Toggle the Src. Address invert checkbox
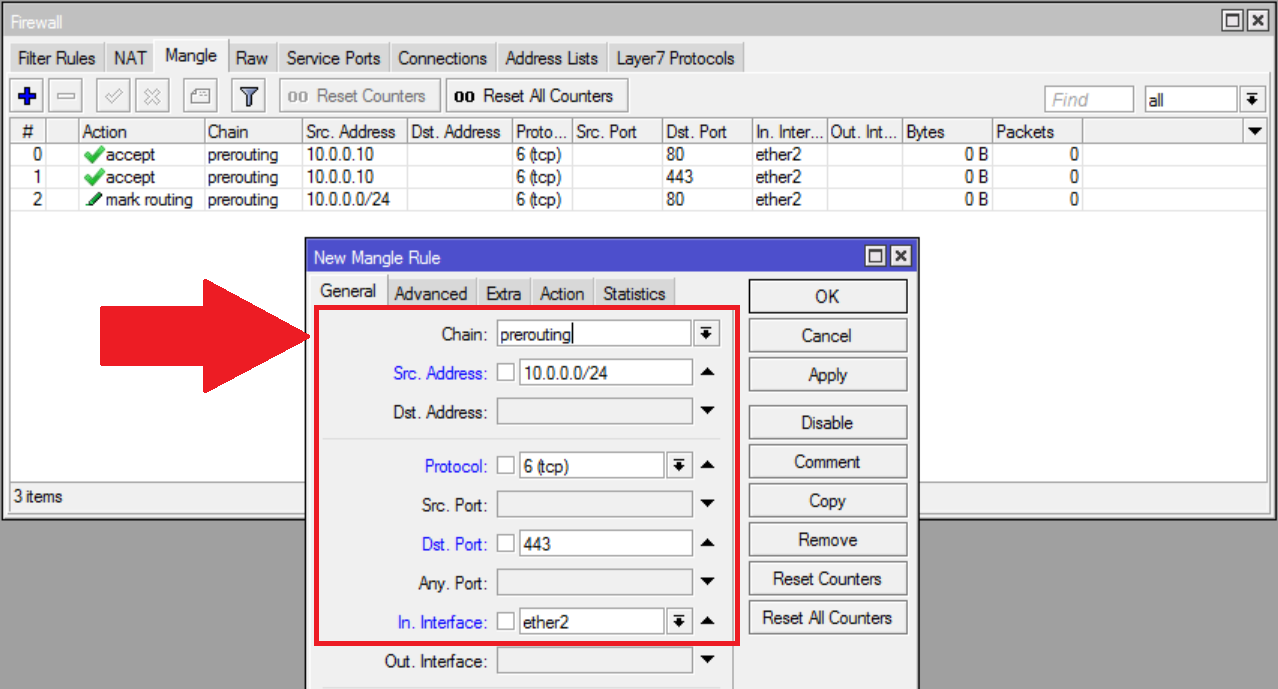1278x689 pixels. click(x=506, y=373)
